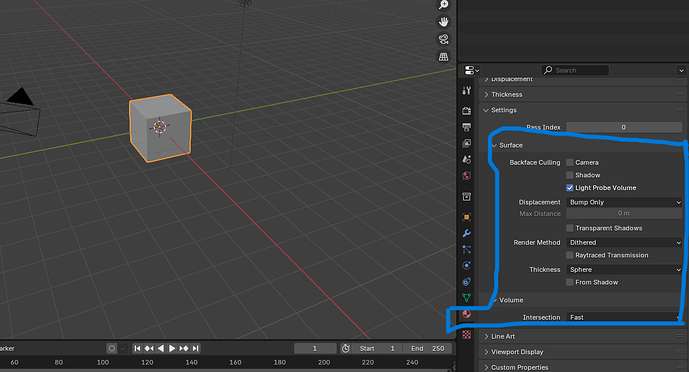
Task: Open the Object properties tab
Action: tap(467, 217)
